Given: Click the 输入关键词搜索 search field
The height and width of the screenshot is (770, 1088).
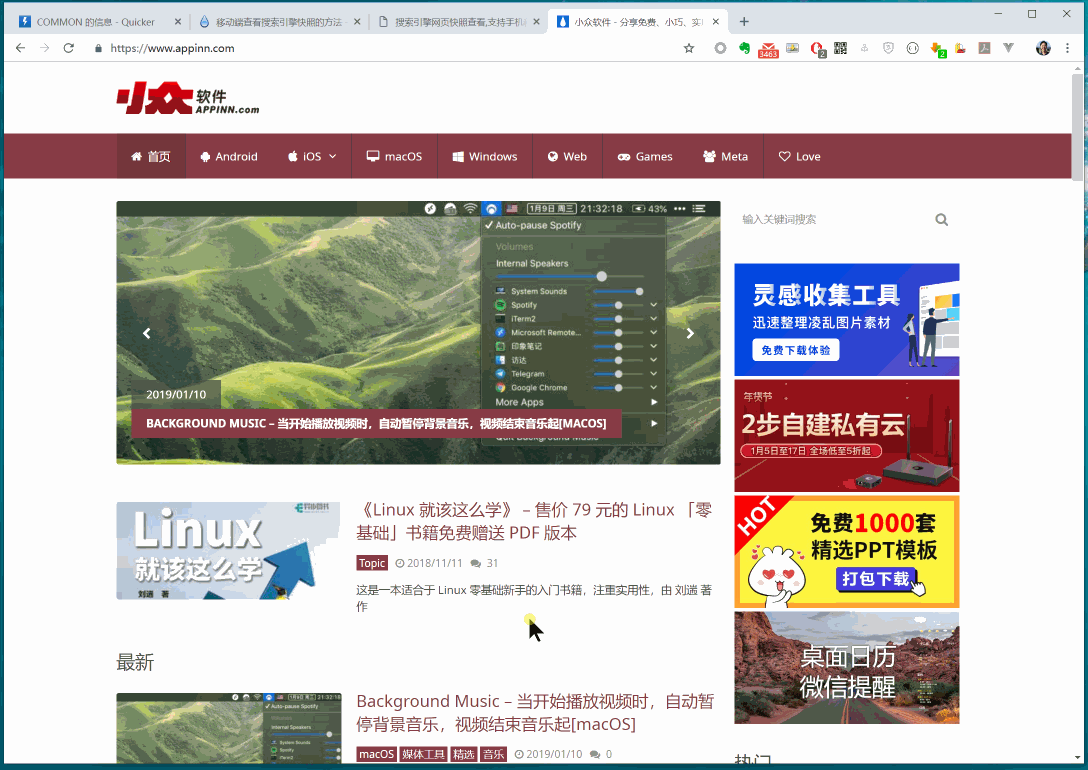Looking at the screenshot, I should click(830, 220).
